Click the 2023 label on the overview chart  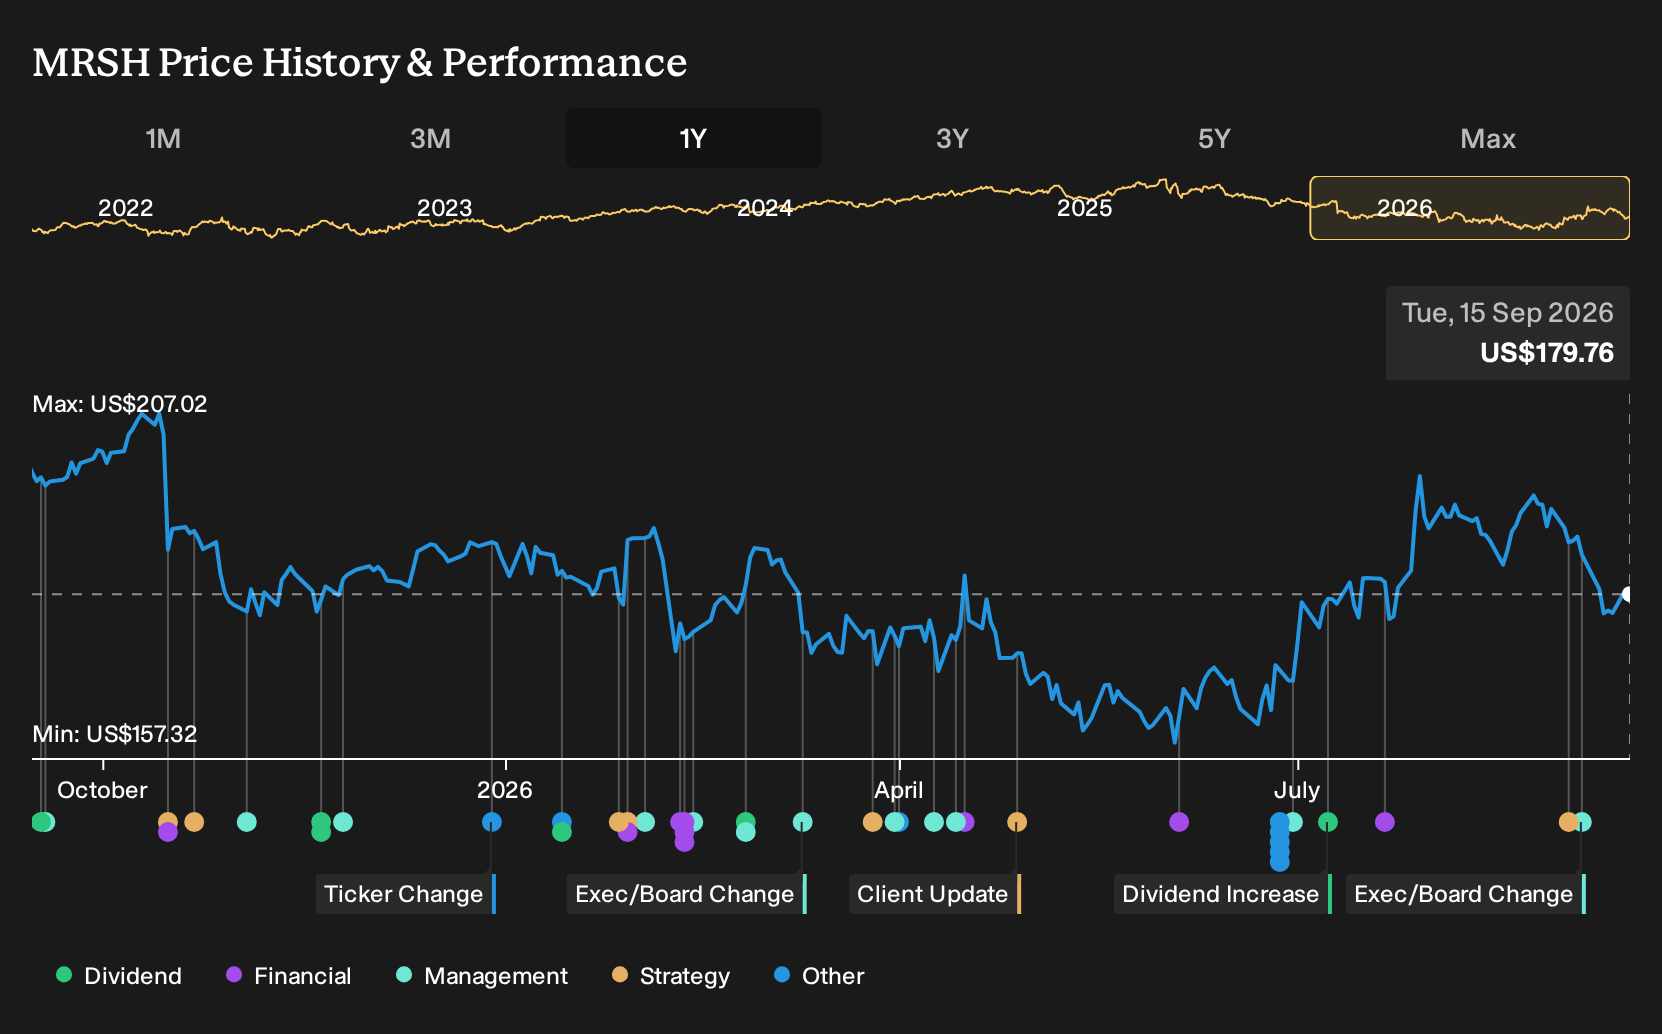pyautogui.click(x=444, y=208)
